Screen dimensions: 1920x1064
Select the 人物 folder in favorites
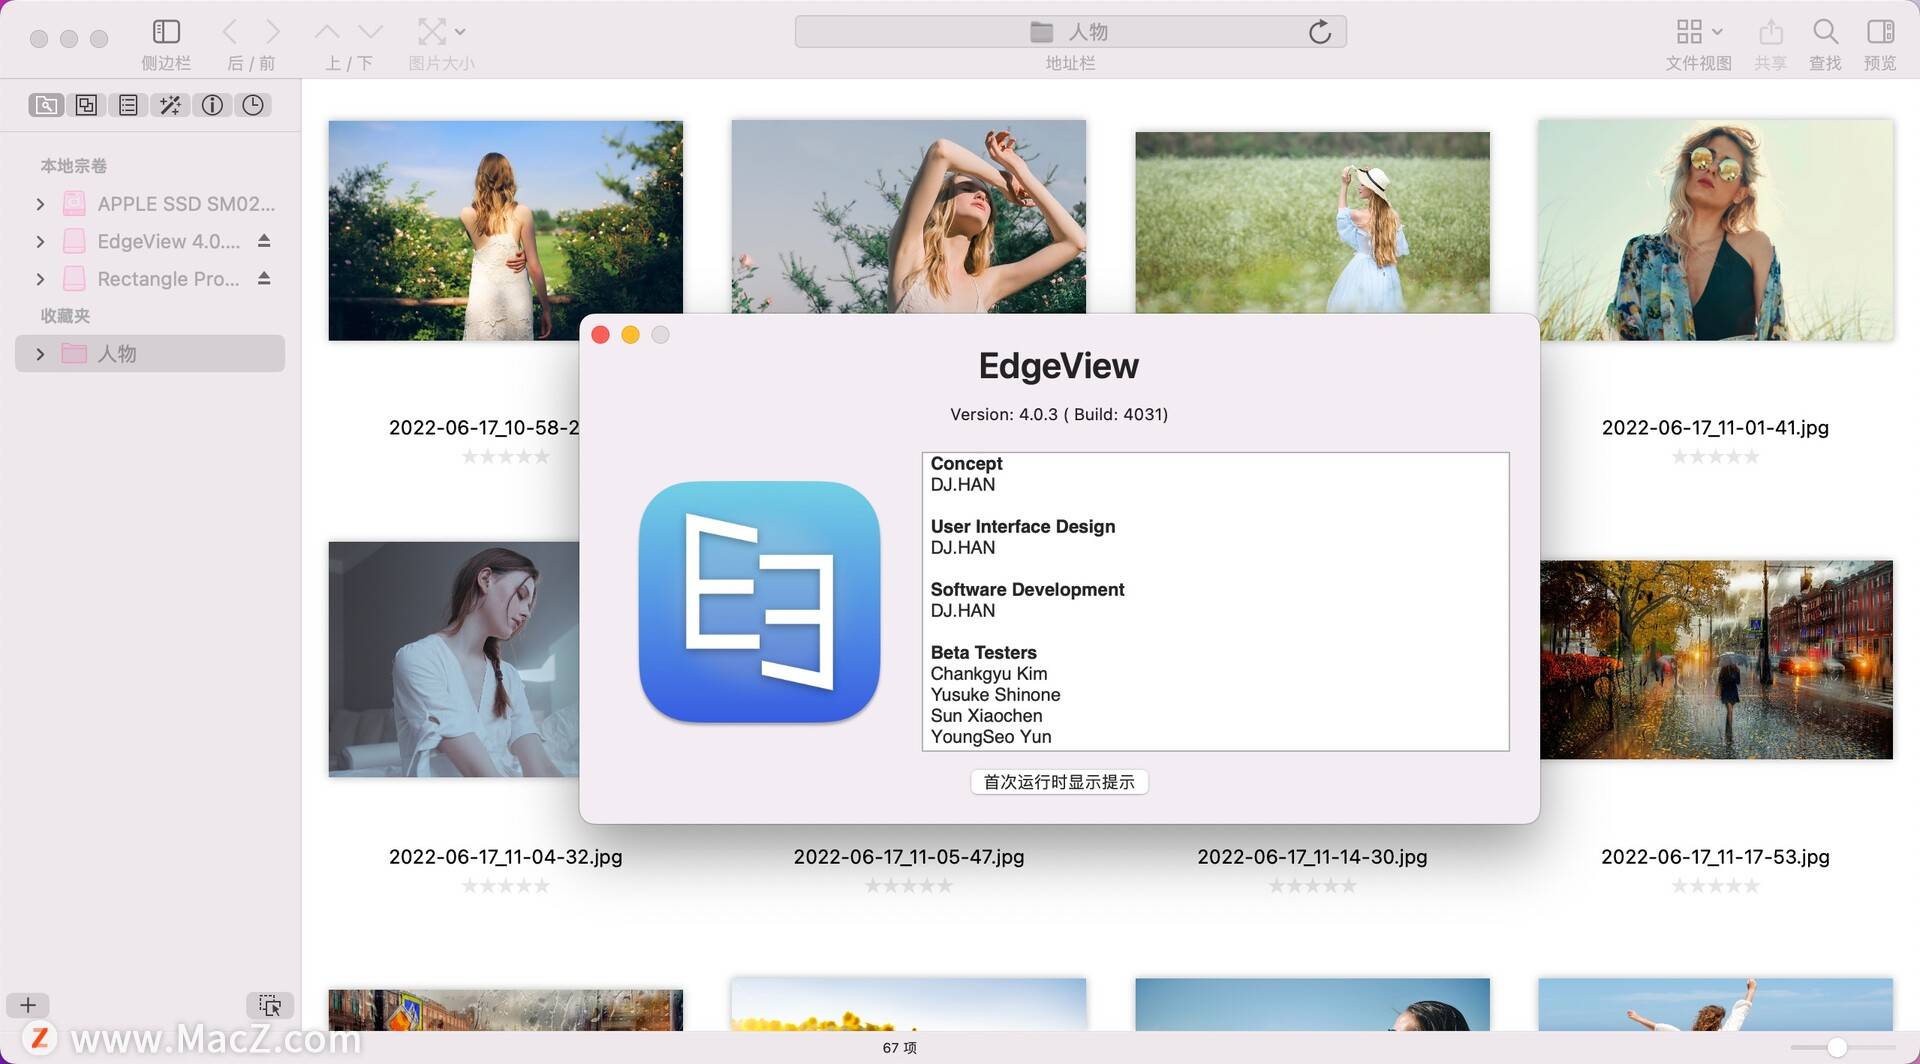pos(150,354)
